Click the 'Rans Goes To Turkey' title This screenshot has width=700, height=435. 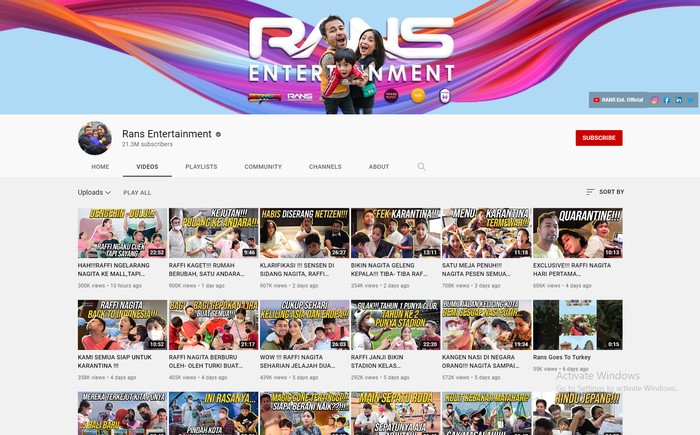coord(562,357)
